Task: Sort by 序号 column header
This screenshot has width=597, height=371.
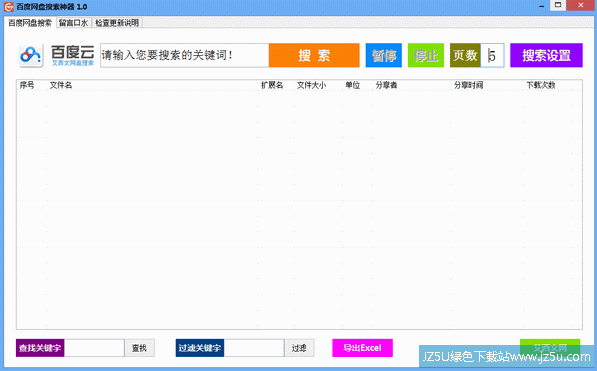Action: (x=27, y=85)
